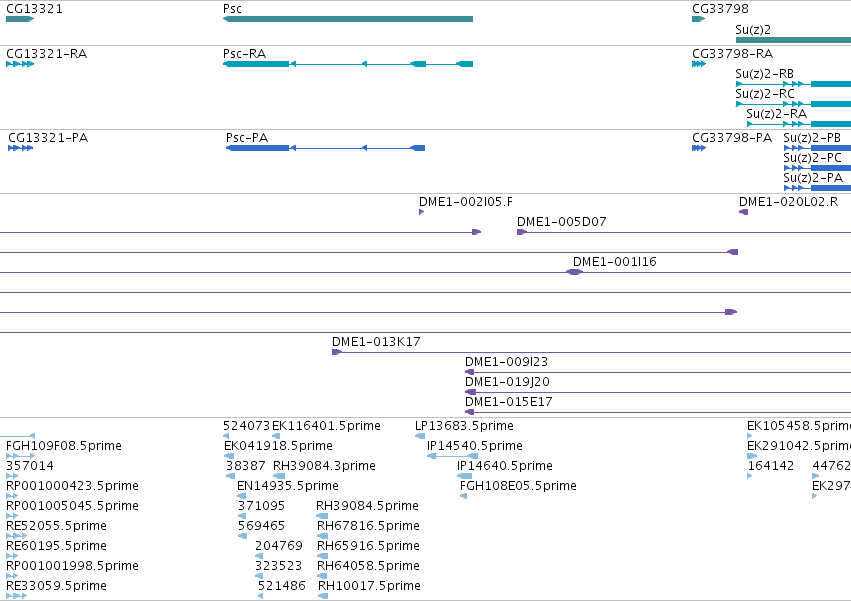Click the DME1-002I05.F arrow marker

point(422,212)
